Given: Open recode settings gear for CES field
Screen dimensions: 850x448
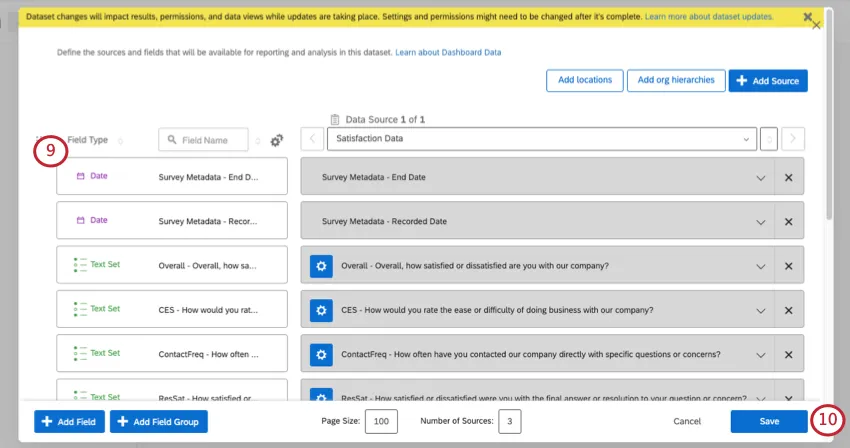Looking at the screenshot, I should (321, 310).
